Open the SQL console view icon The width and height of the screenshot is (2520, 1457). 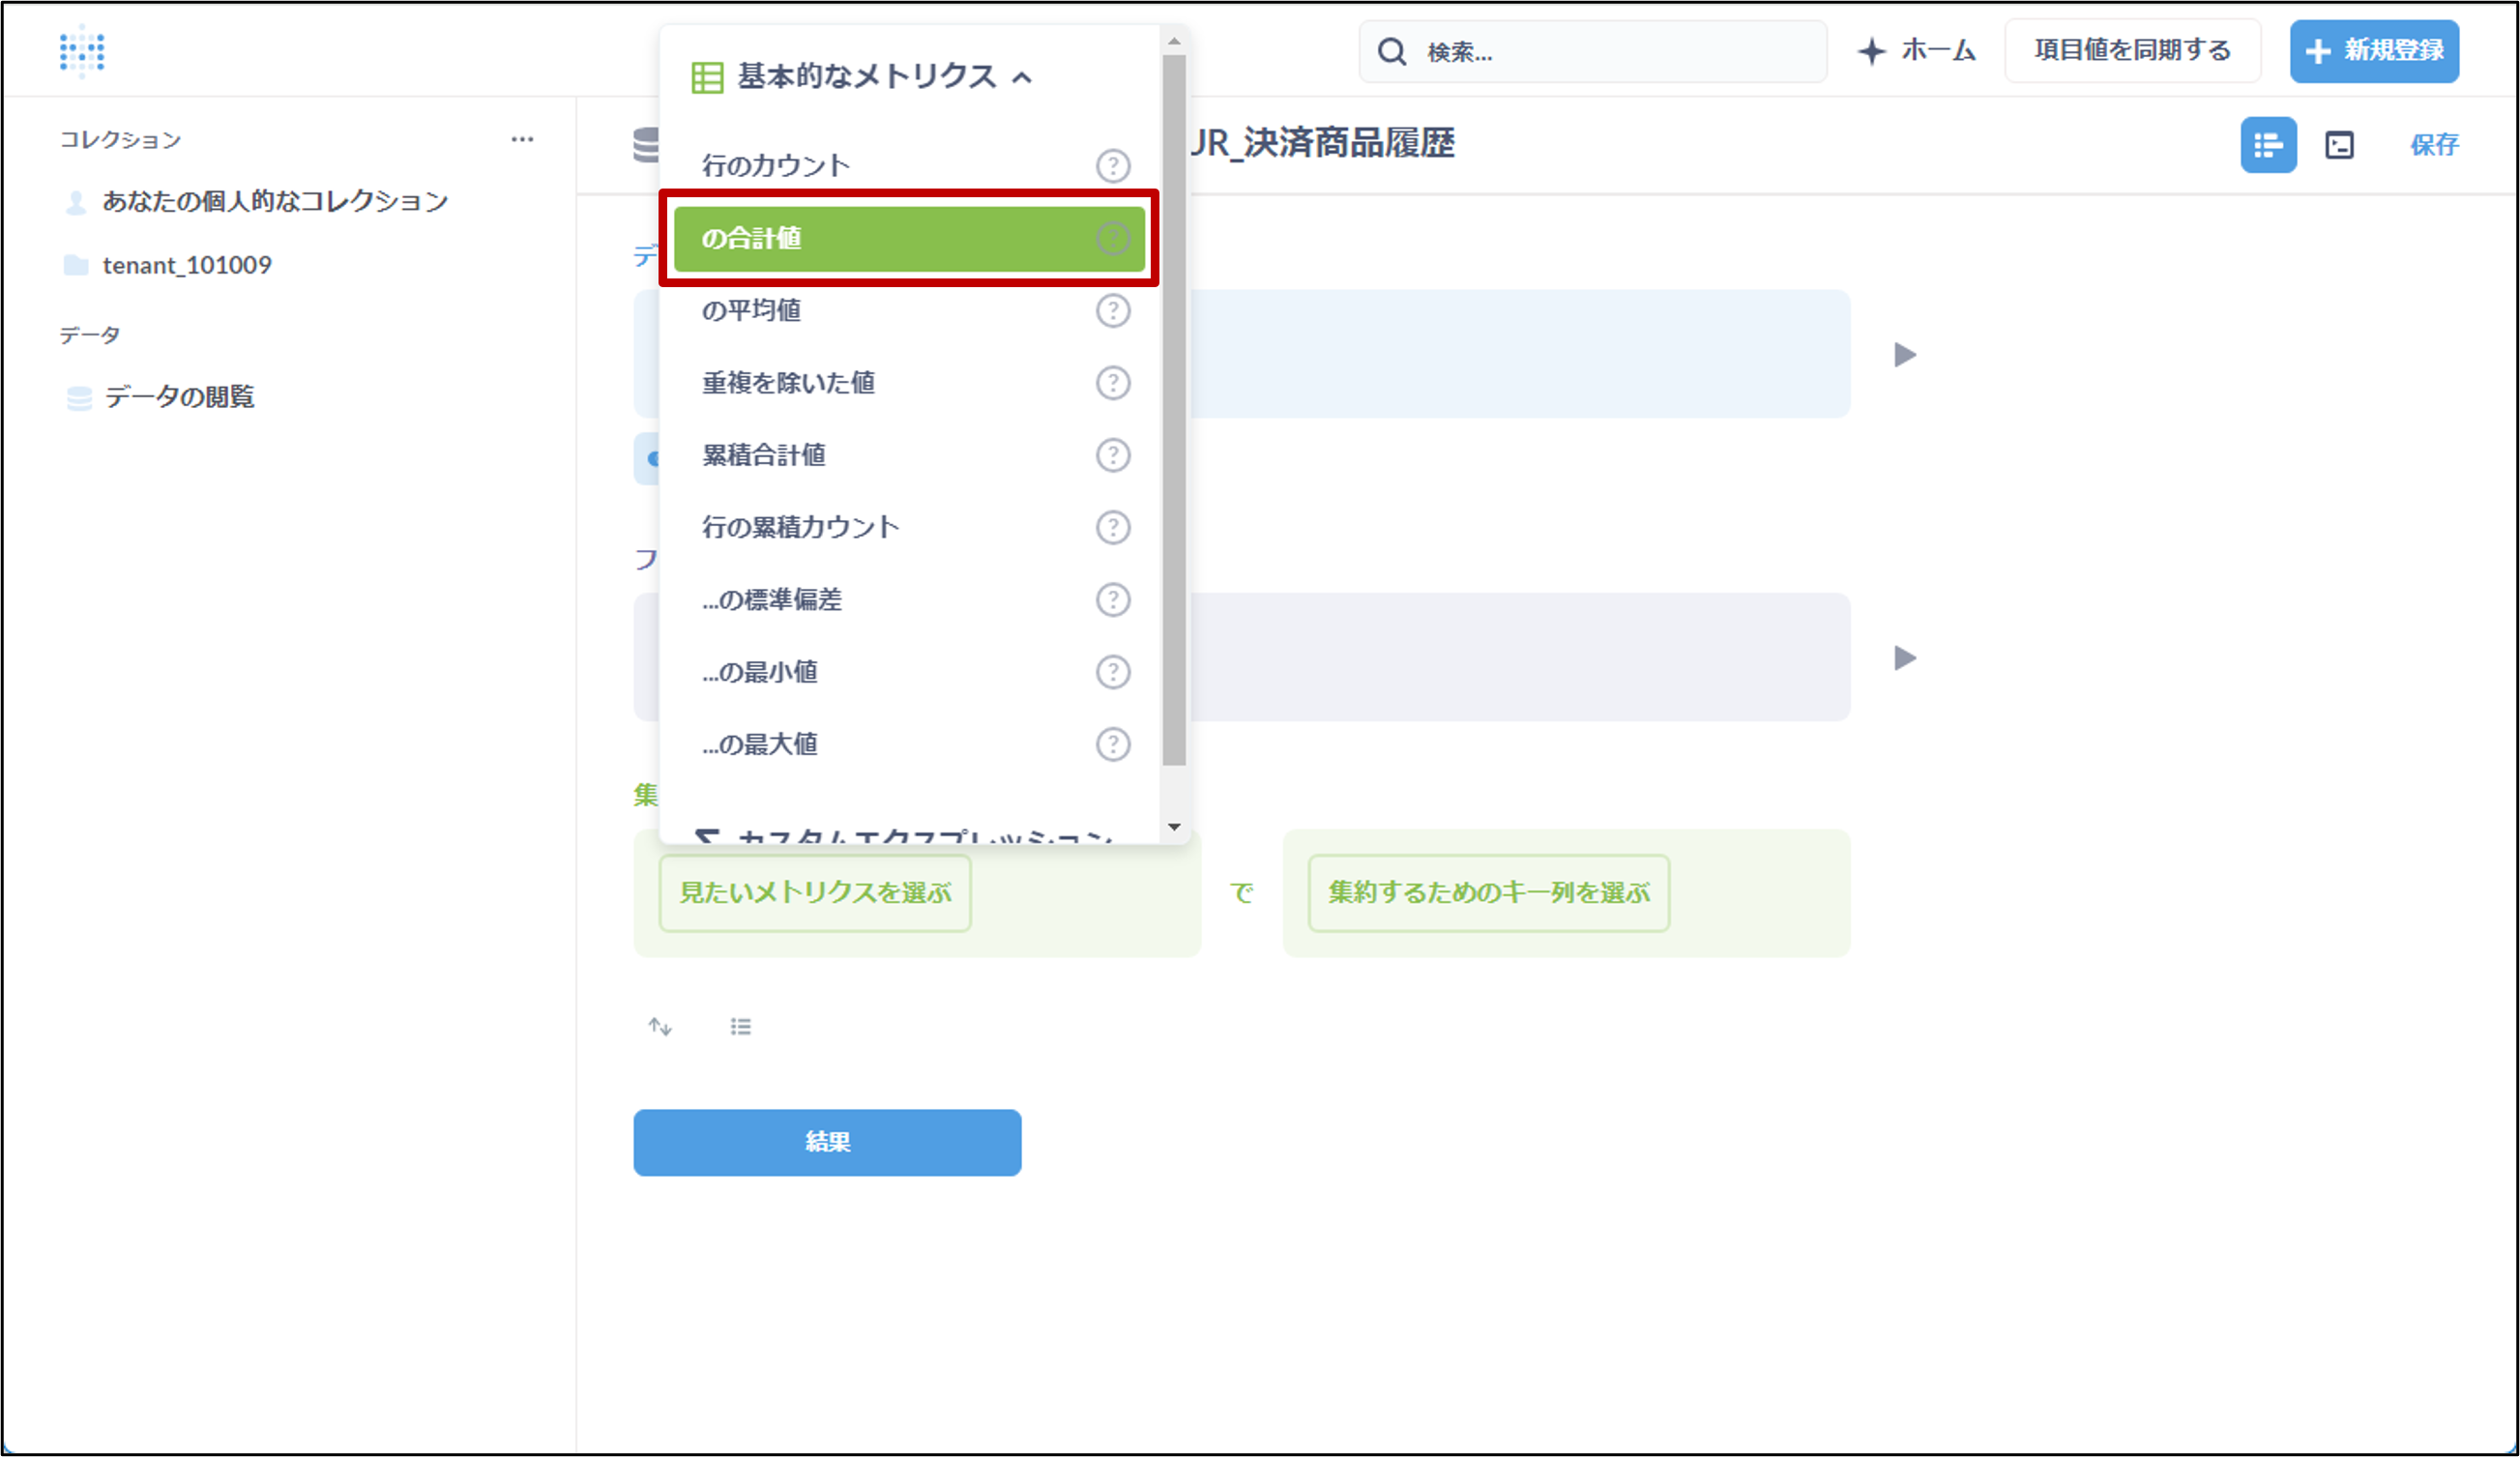pos(2338,145)
